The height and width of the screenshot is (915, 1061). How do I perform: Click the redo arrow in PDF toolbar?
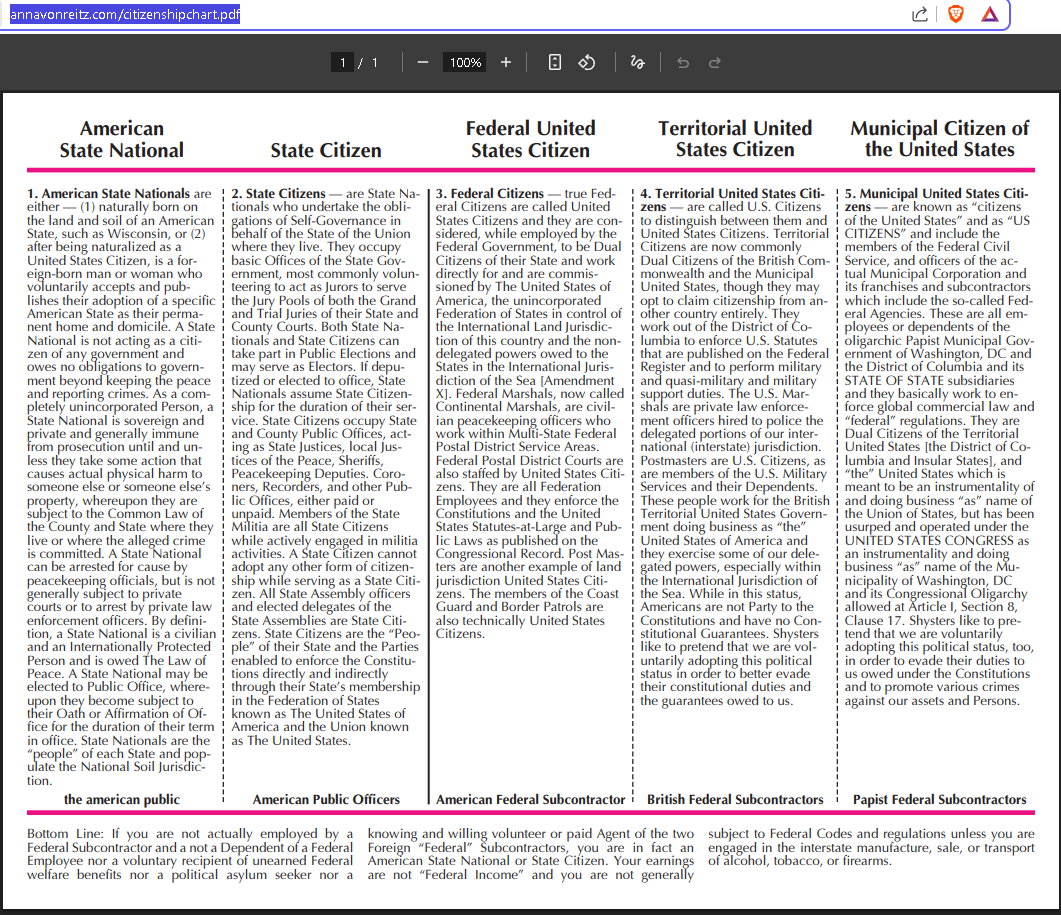point(715,62)
